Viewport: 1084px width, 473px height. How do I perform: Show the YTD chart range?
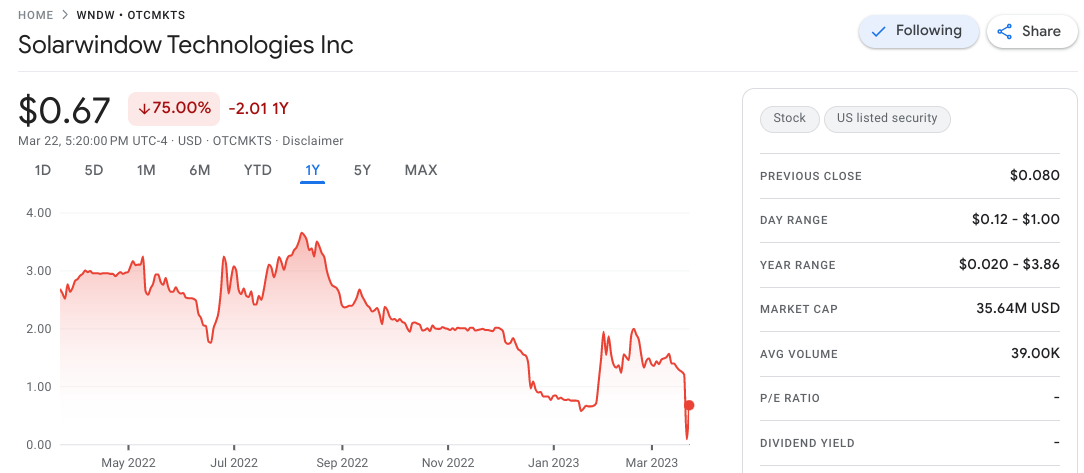[258, 170]
